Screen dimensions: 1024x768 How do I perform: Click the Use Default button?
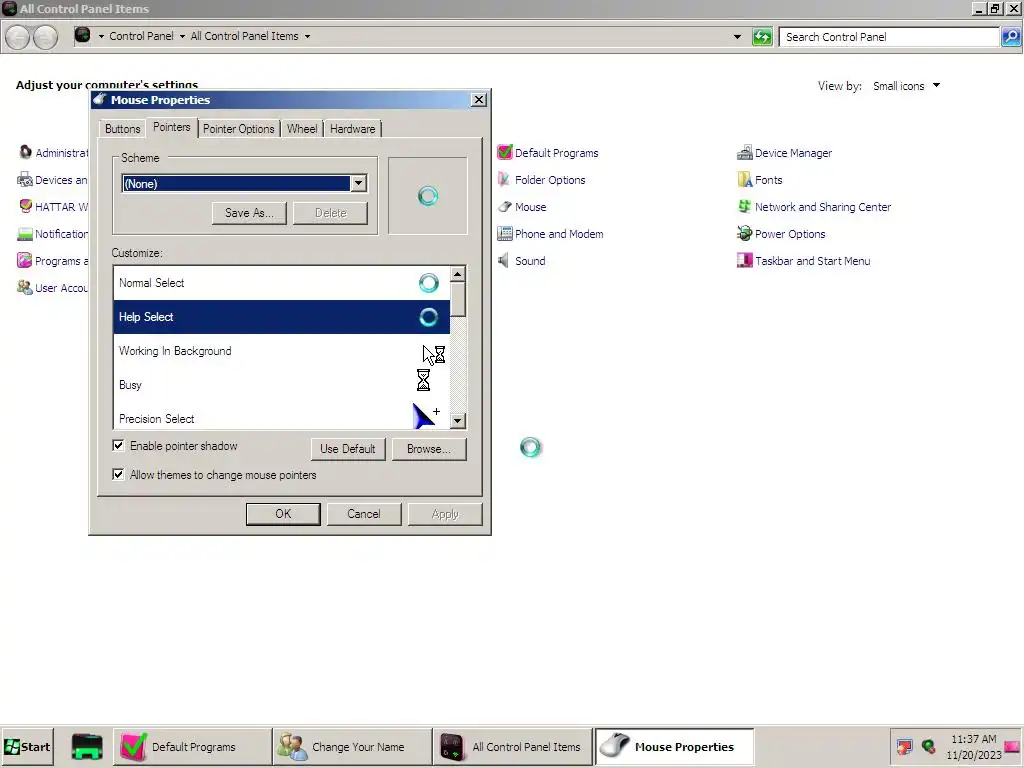coord(347,449)
